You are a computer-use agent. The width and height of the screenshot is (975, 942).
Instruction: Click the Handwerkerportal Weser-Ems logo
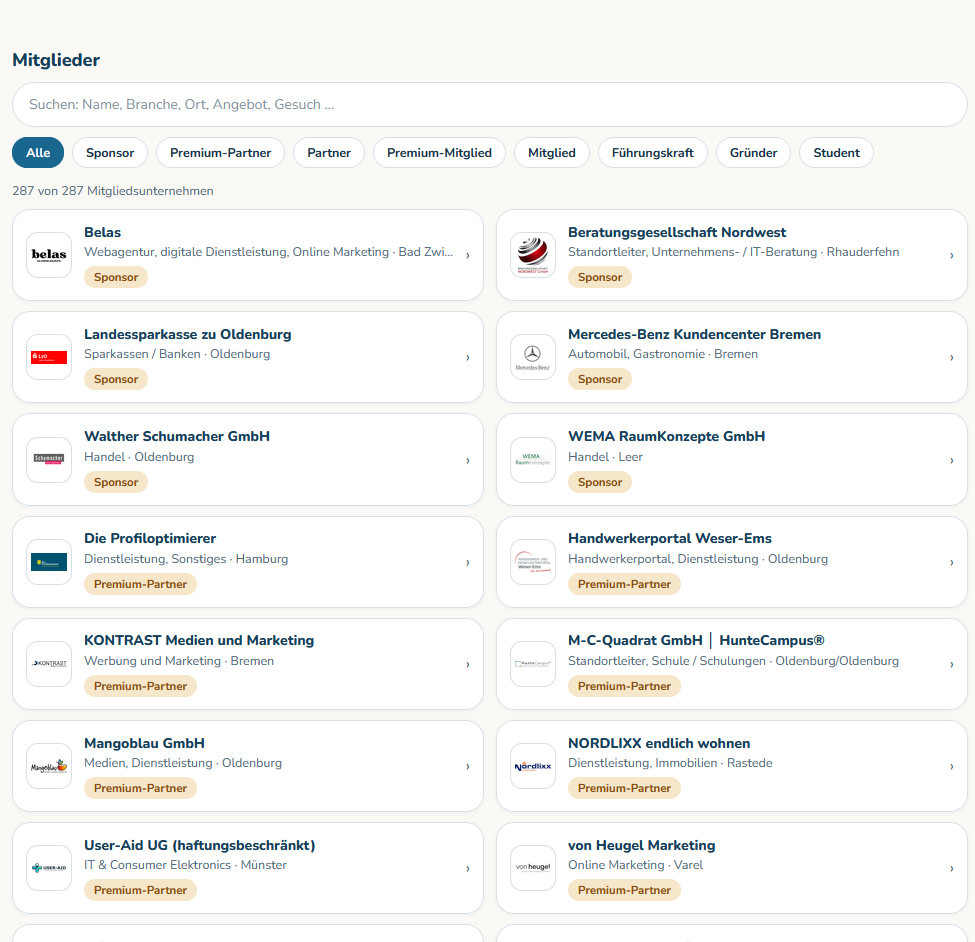pyautogui.click(x=533, y=562)
